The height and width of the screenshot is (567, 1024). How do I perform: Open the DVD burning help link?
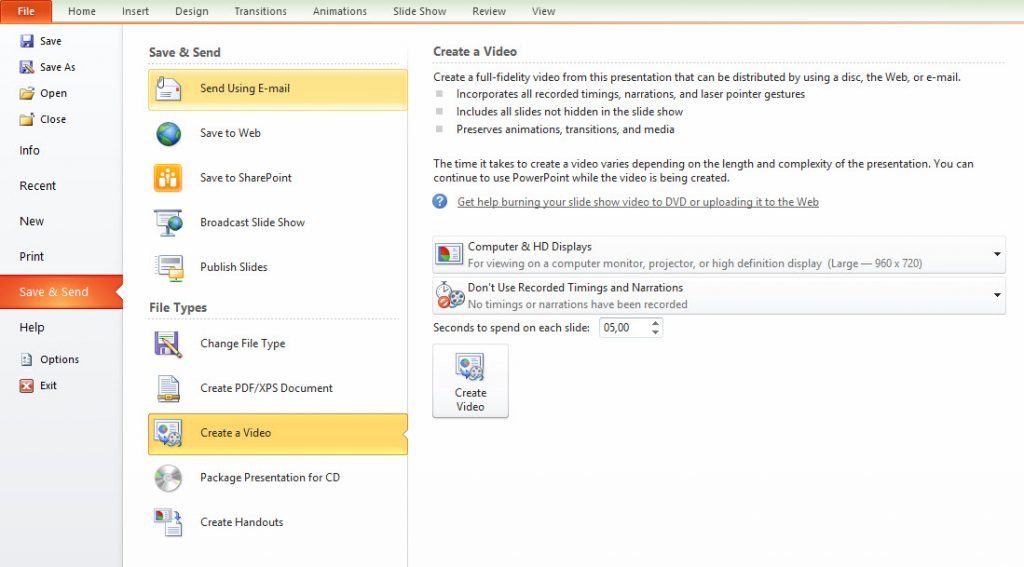tap(637, 202)
